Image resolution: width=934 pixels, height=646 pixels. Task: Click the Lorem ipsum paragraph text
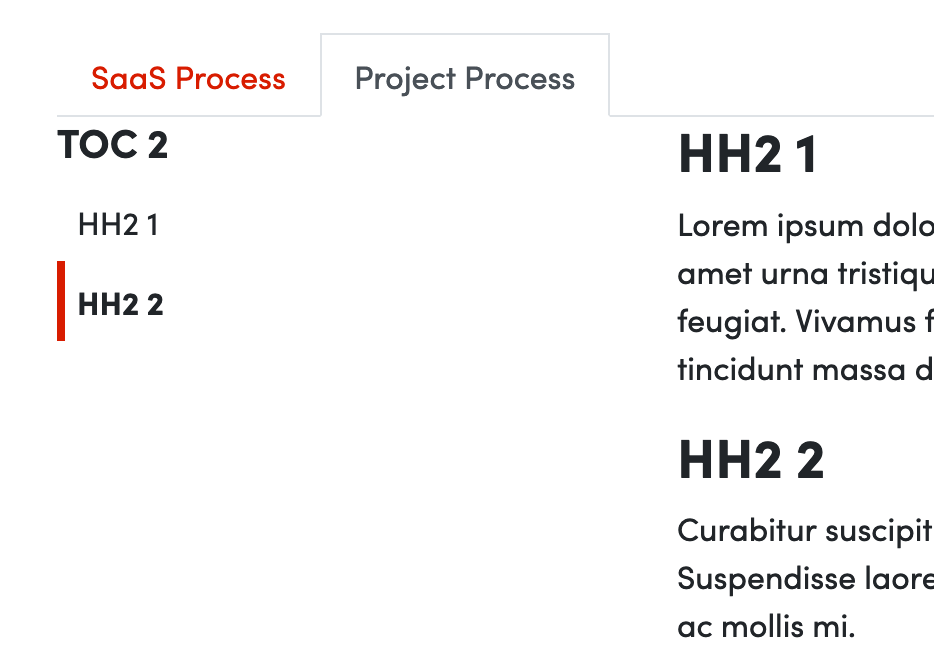click(x=800, y=297)
